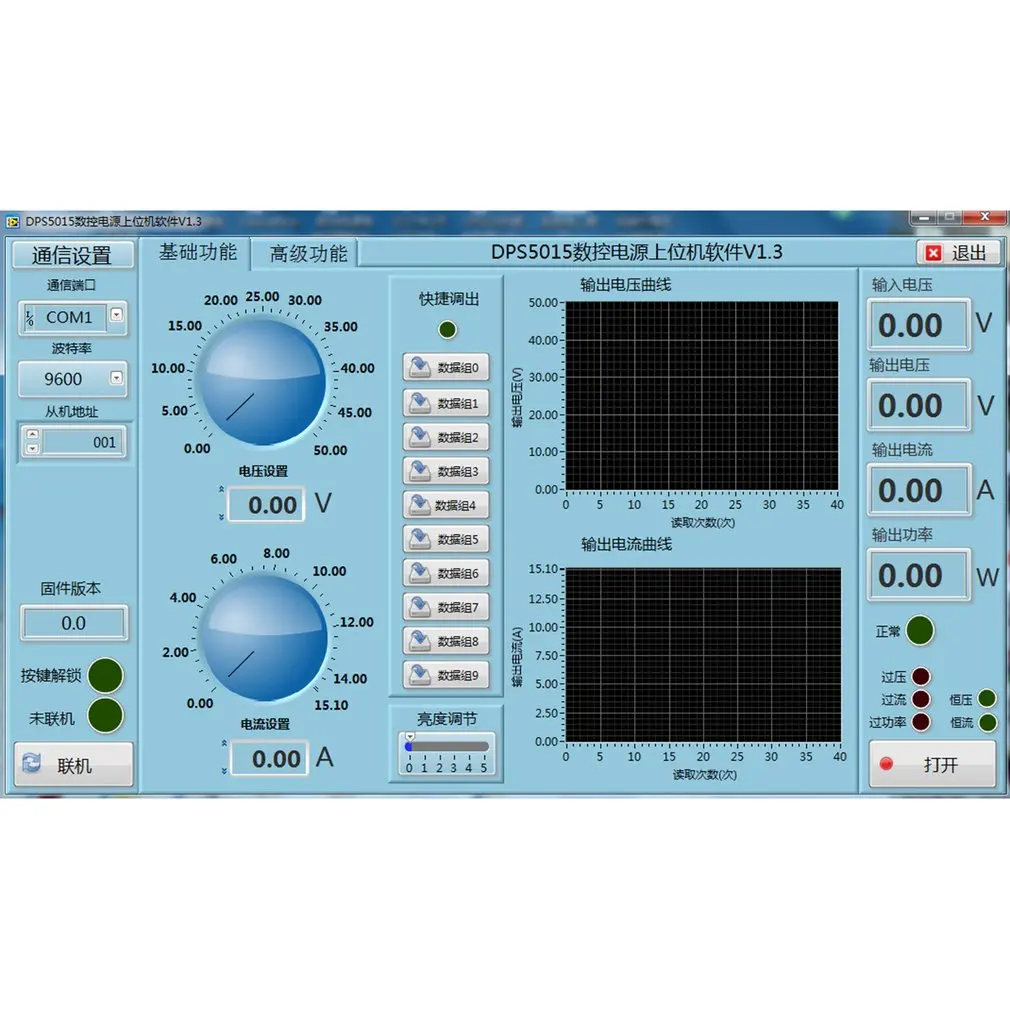Click the 按键解锁 indicator light
This screenshot has width=1010, height=1010.
(106, 676)
